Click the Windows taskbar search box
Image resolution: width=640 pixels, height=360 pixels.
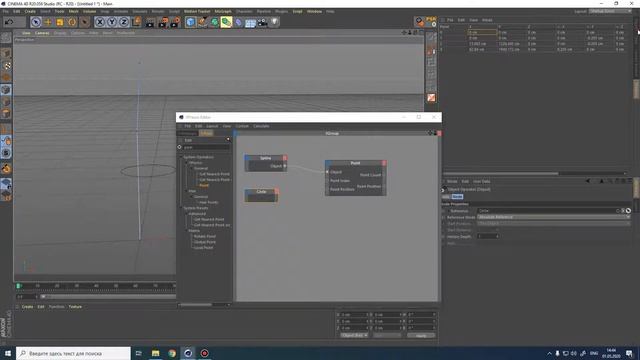tap(73, 353)
